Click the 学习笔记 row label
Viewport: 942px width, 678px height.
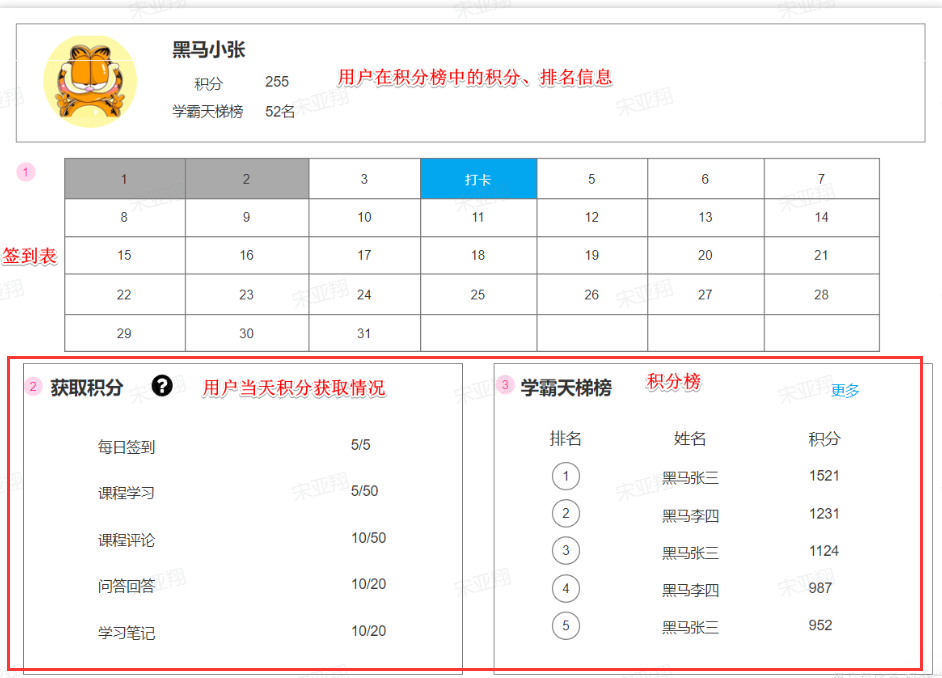click(x=126, y=632)
